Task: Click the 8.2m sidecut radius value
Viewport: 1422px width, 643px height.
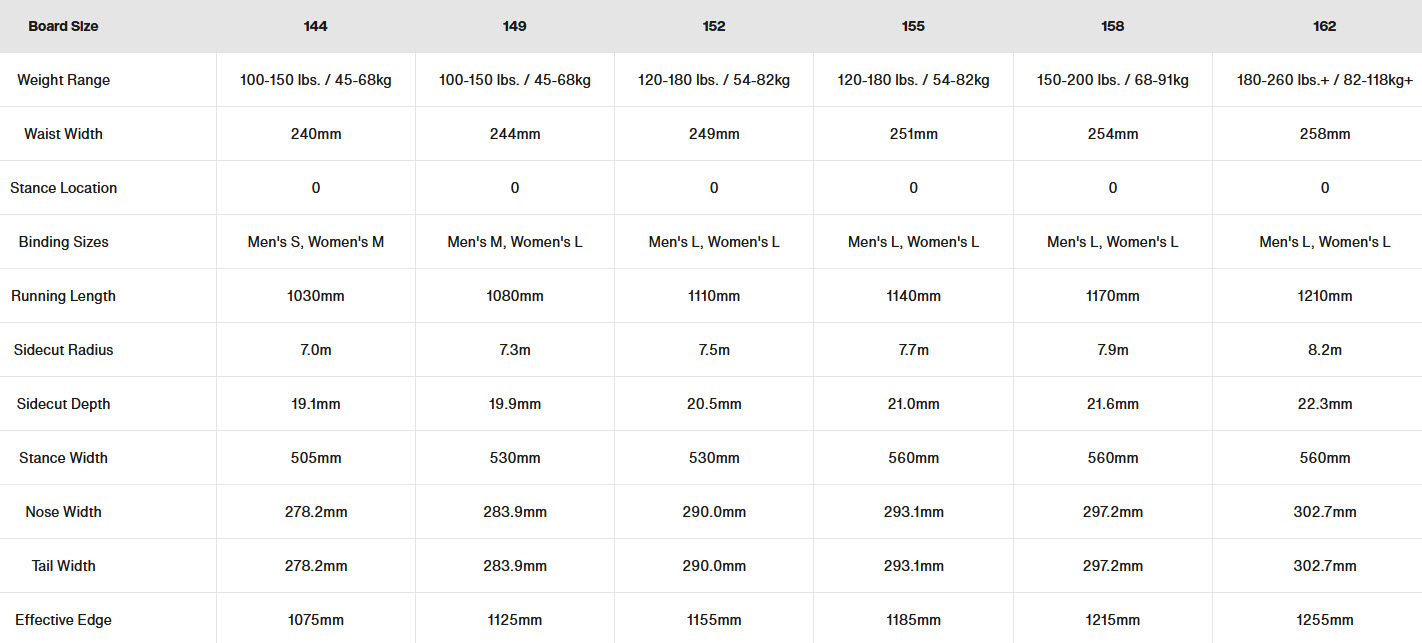Action: (x=1324, y=350)
